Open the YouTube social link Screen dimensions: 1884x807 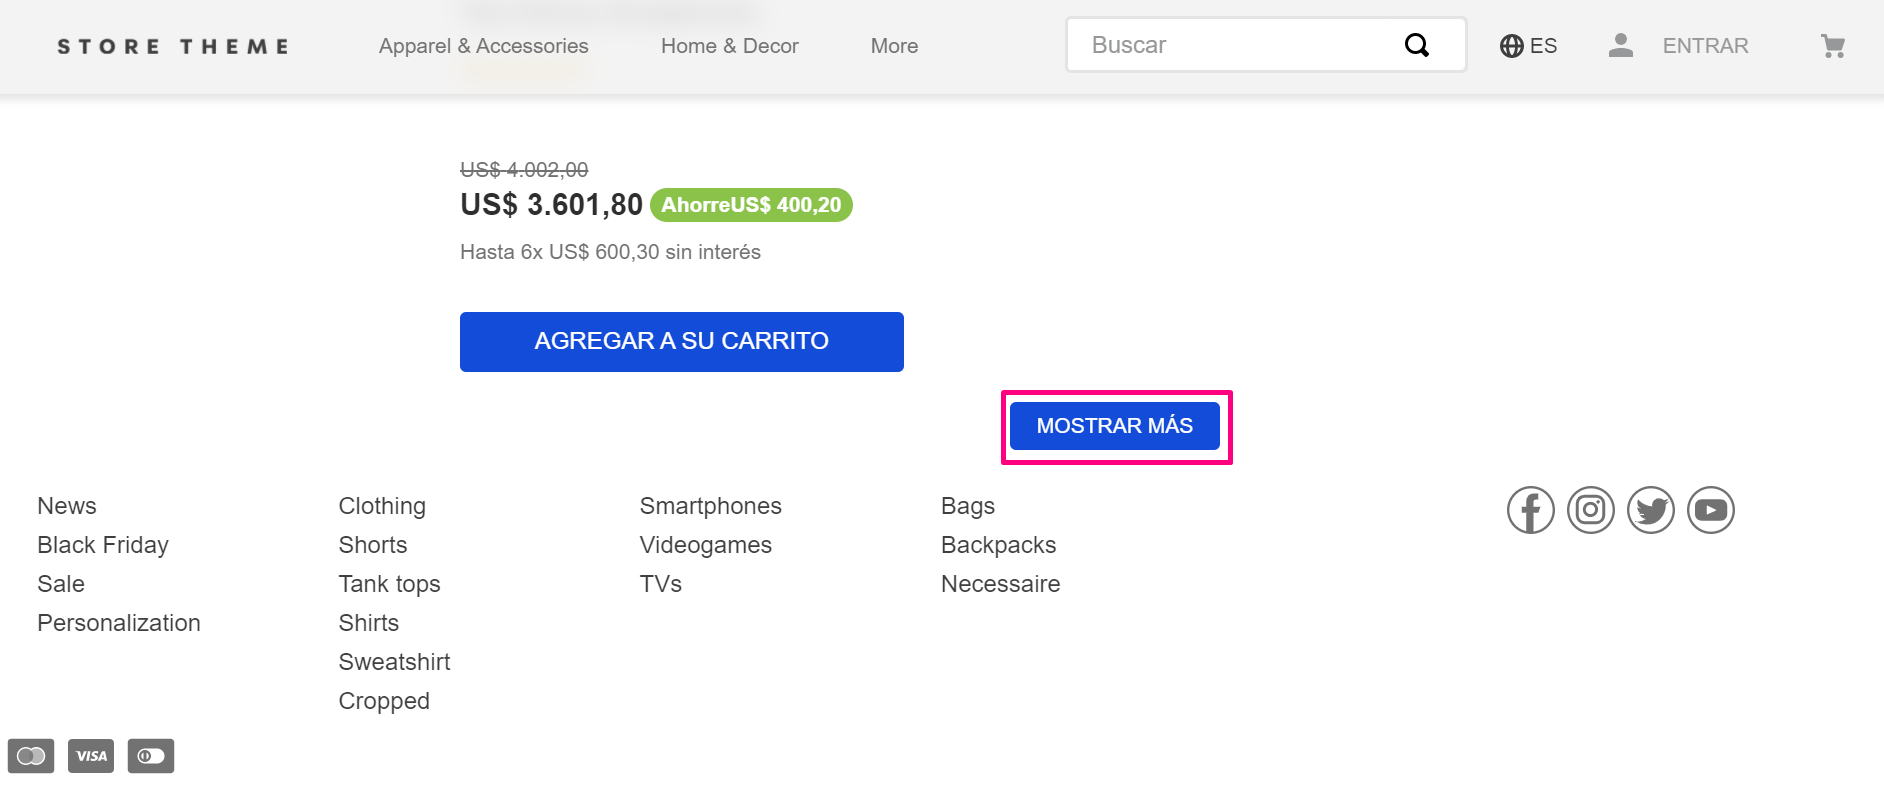(1710, 510)
